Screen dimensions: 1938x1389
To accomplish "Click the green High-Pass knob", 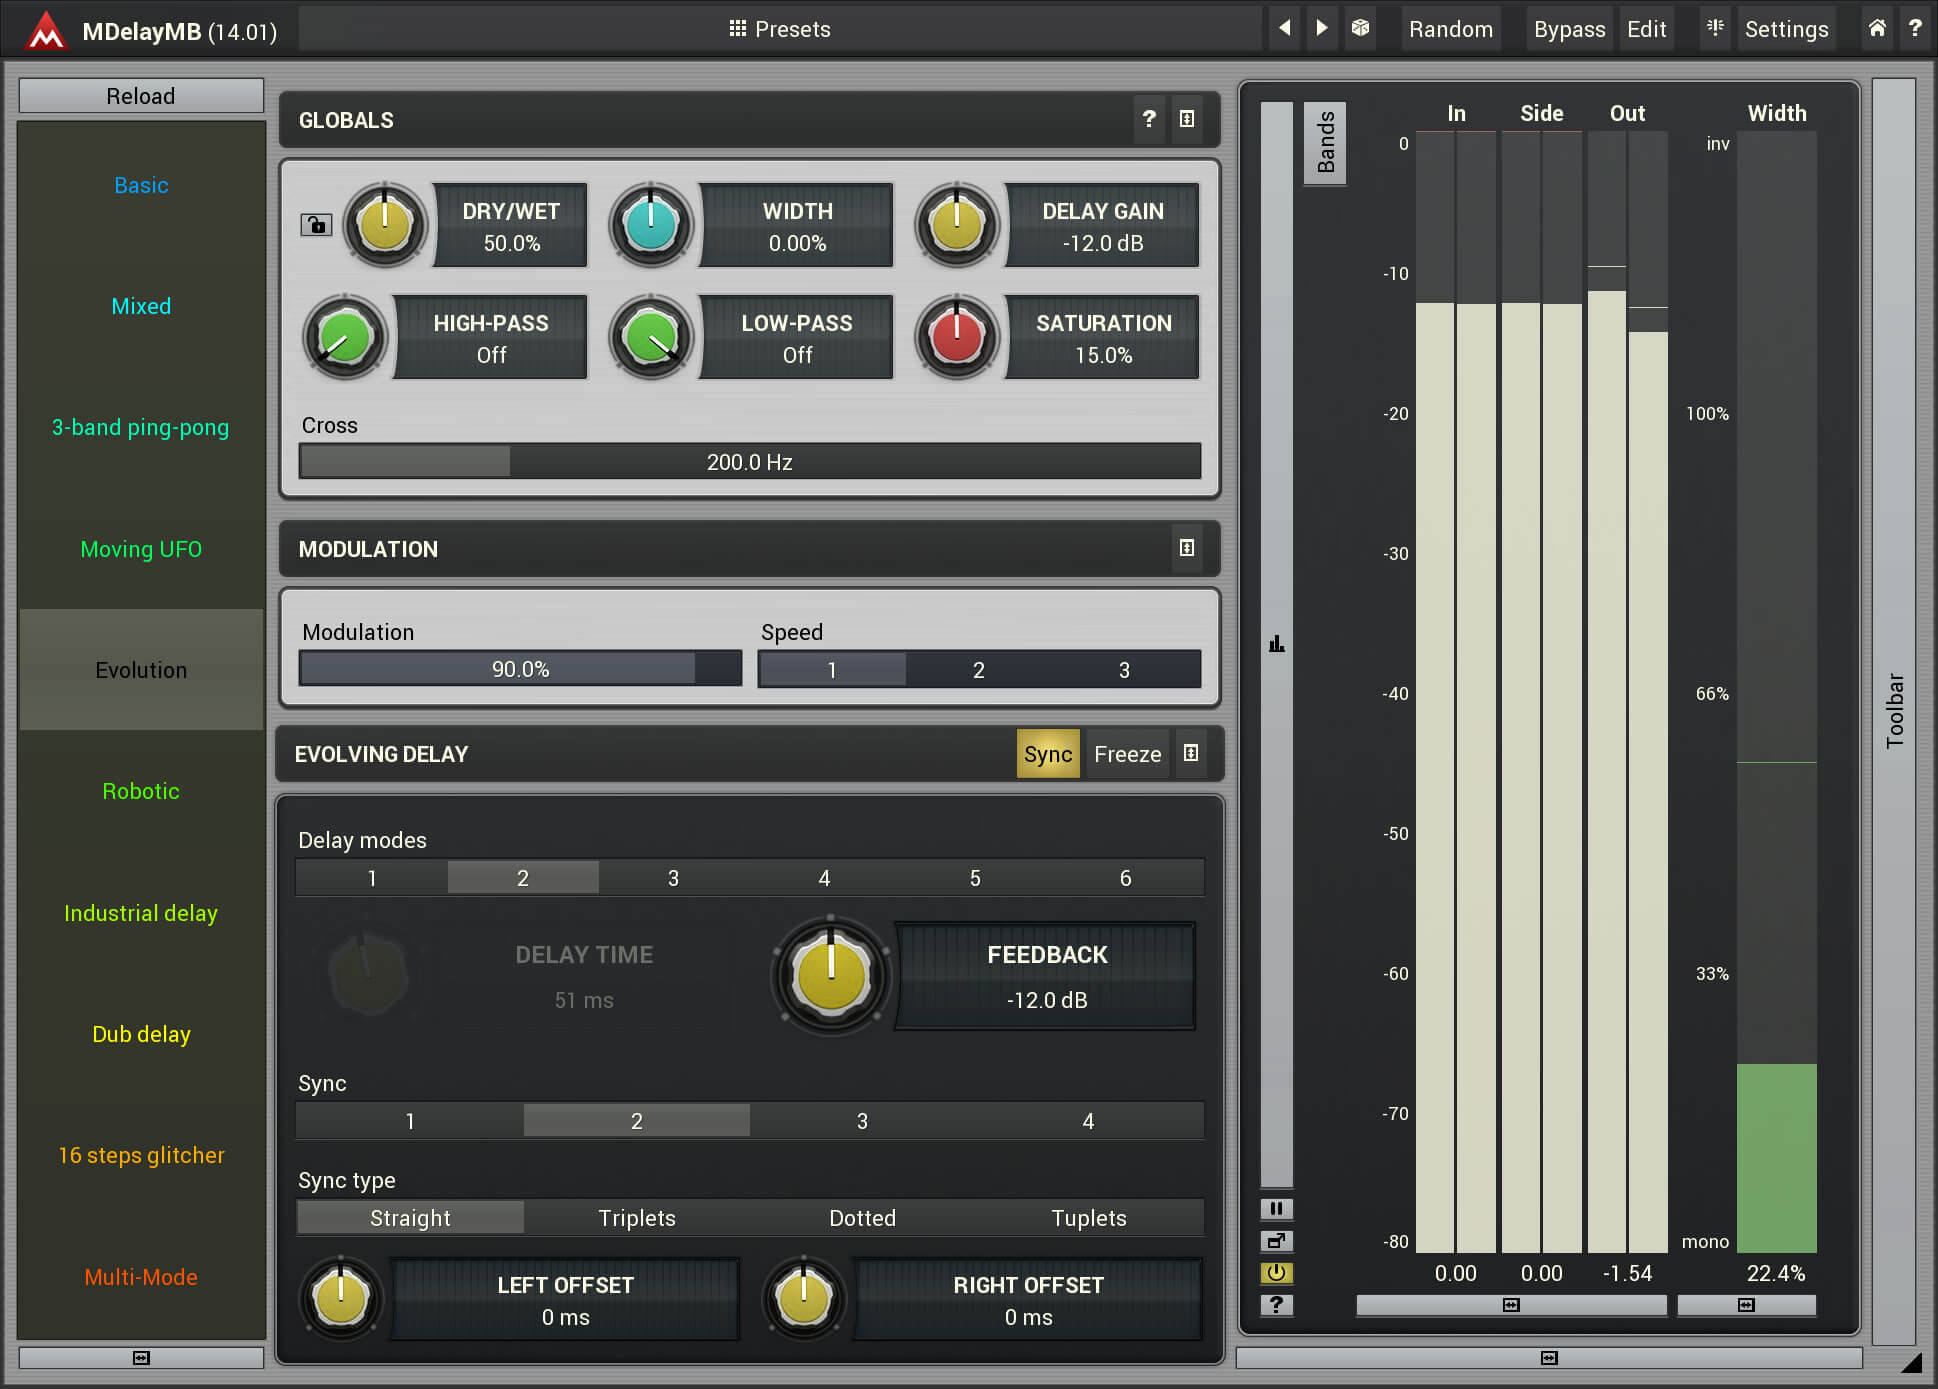I will pyautogui.click(x=345, y=337).
